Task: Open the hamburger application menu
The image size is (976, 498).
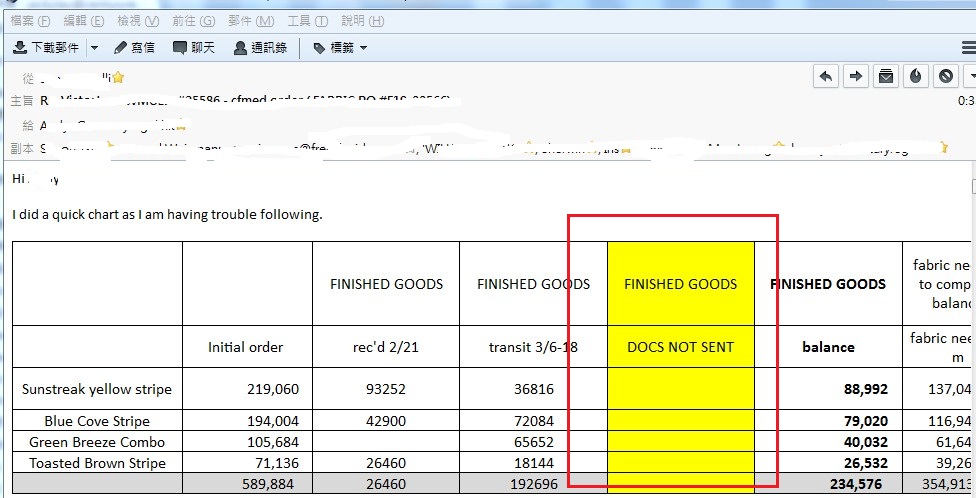Action: pyautogui.click(x=968, y=47)
